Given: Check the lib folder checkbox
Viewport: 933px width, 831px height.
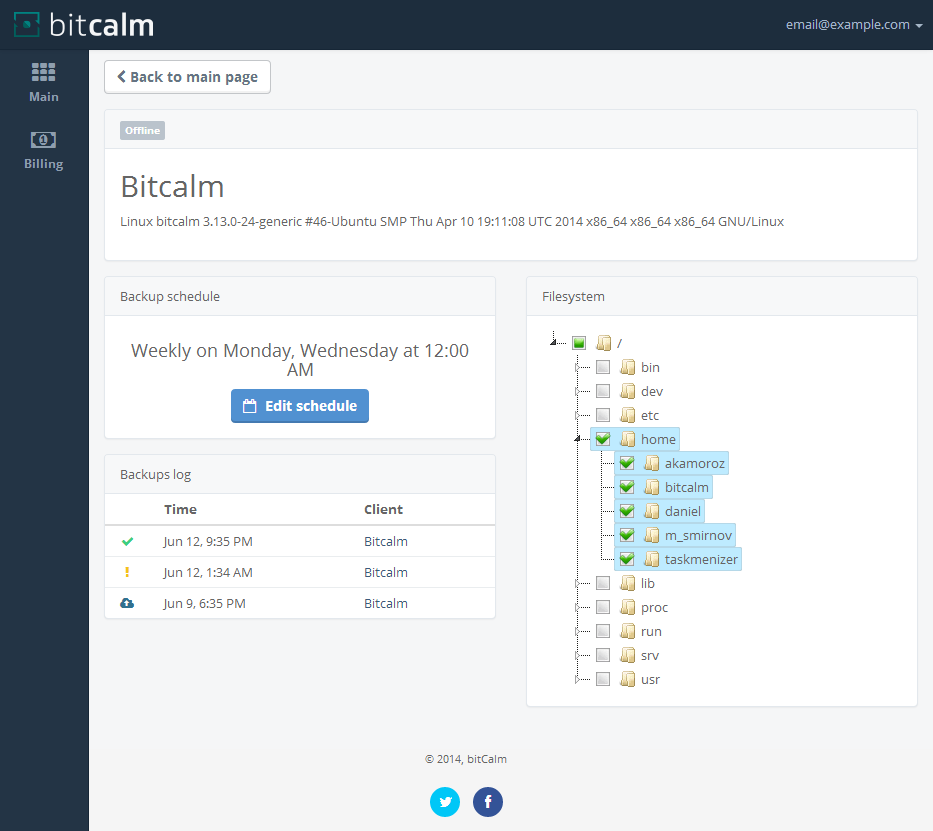Looking at the screenshot, I should (603, 583).
